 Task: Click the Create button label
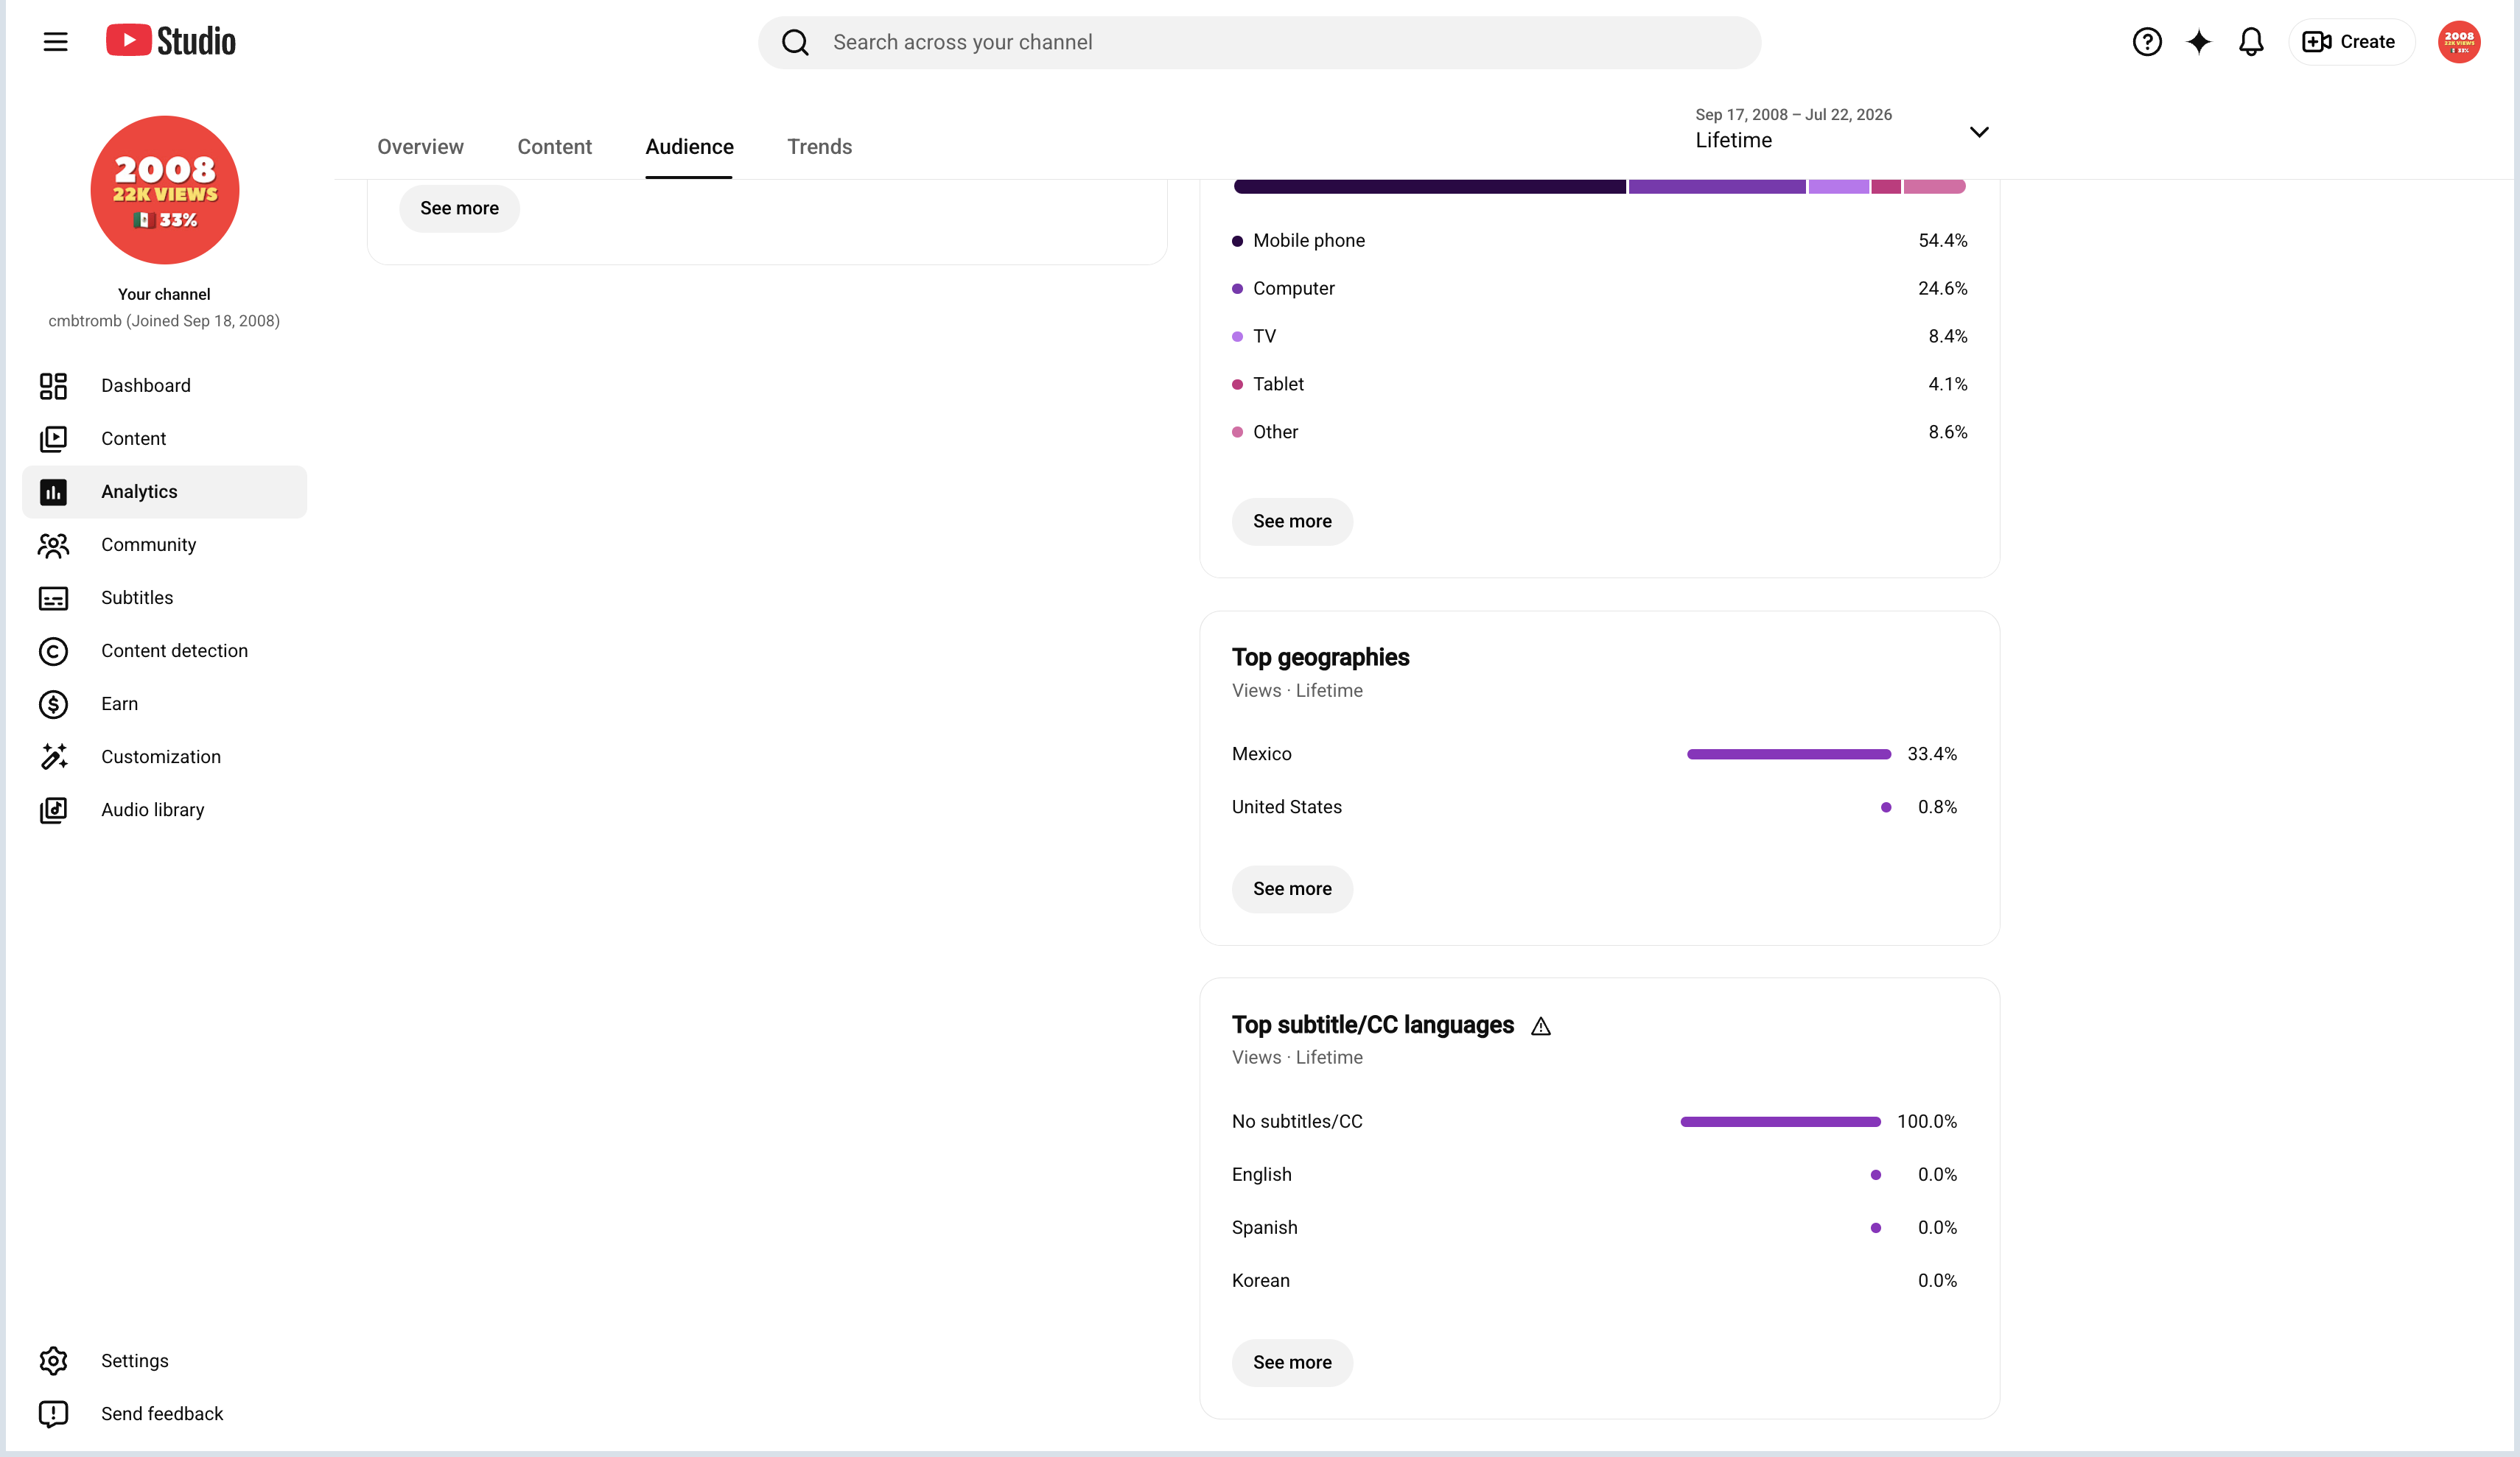pyautogui.click(x=2367, y=42)
